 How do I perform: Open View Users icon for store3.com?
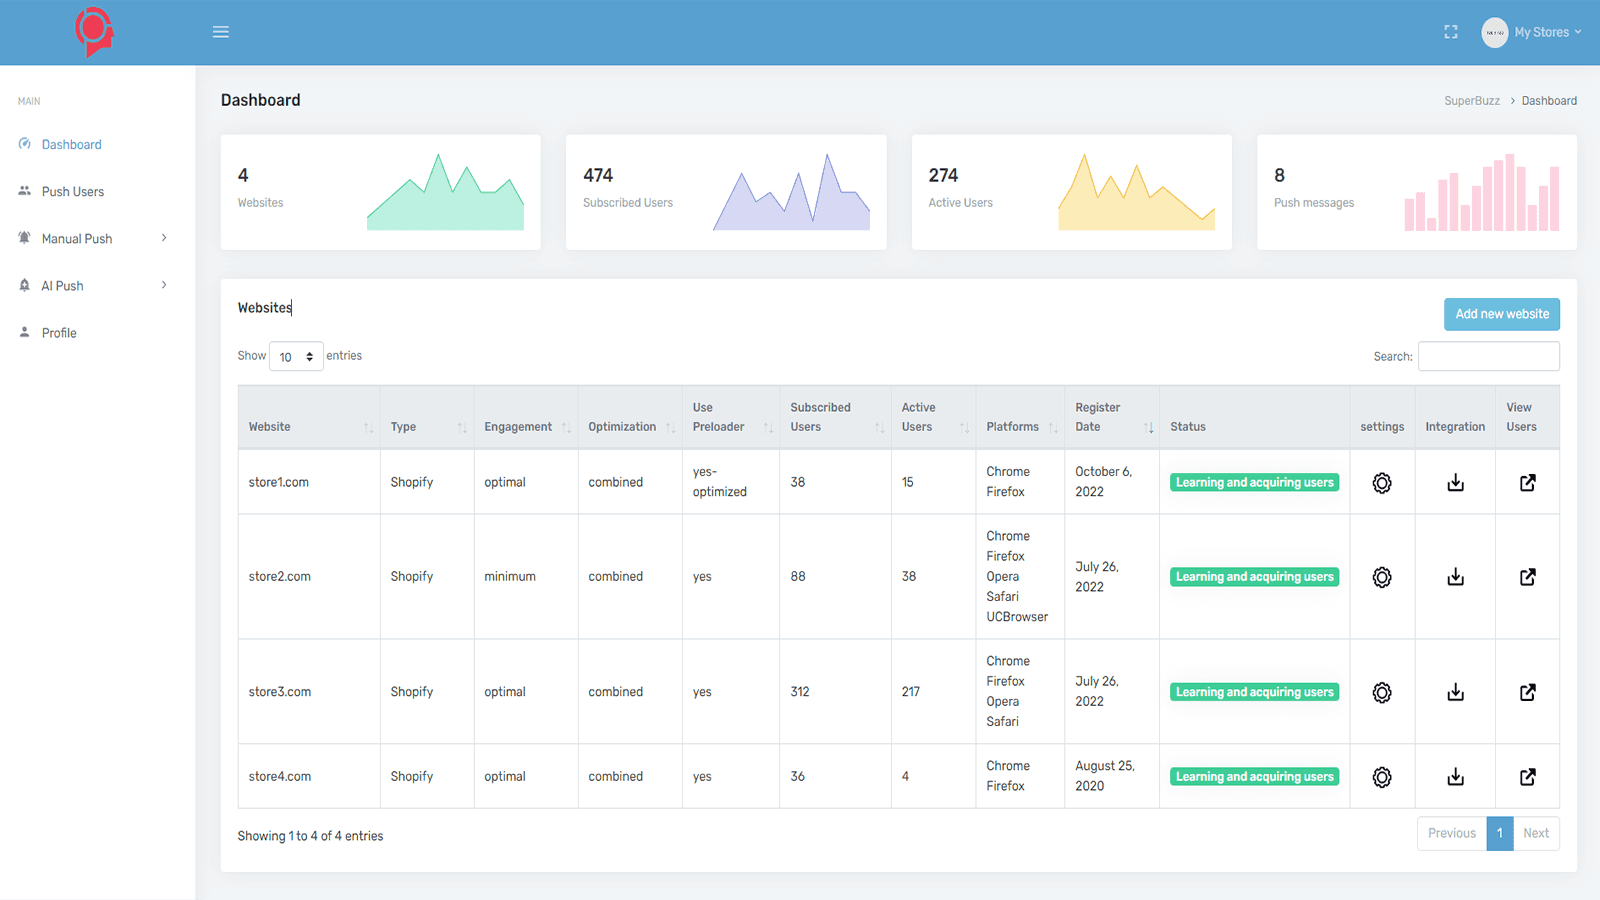point(1527,692)
